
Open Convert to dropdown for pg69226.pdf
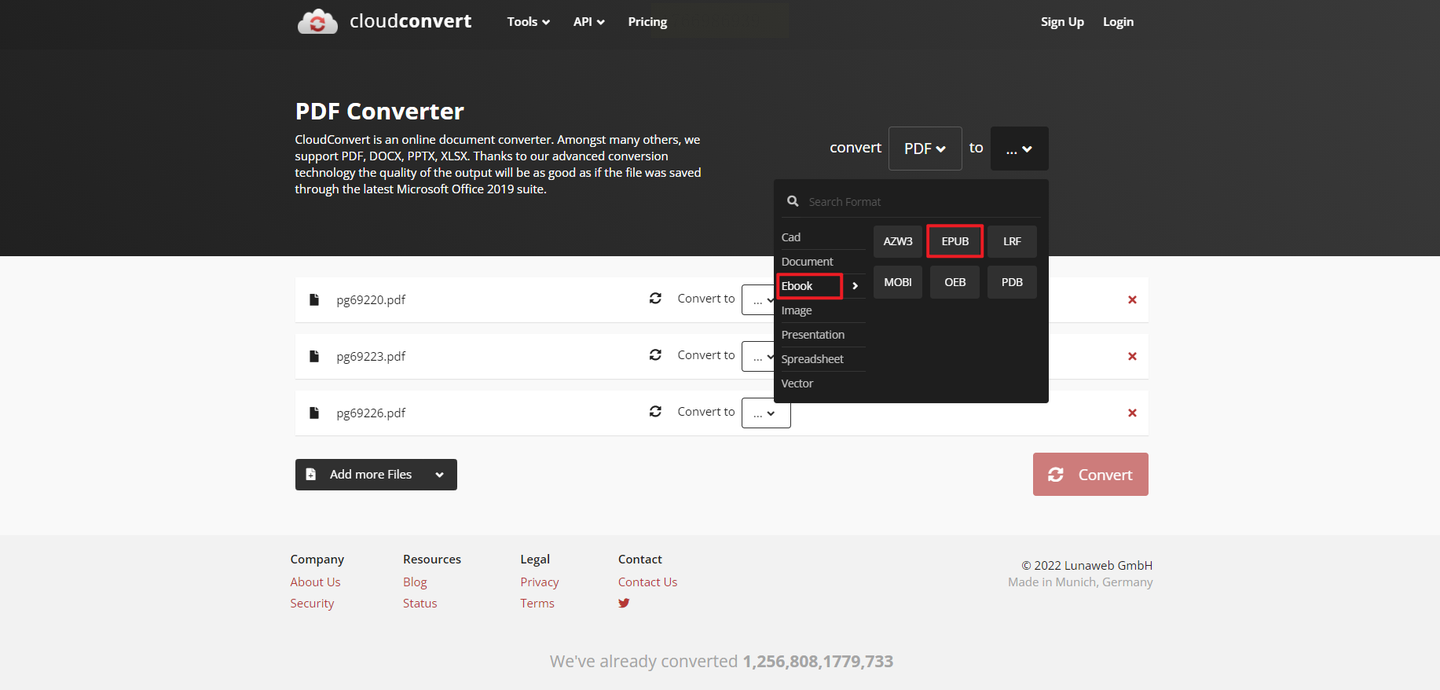coord(765,413)
